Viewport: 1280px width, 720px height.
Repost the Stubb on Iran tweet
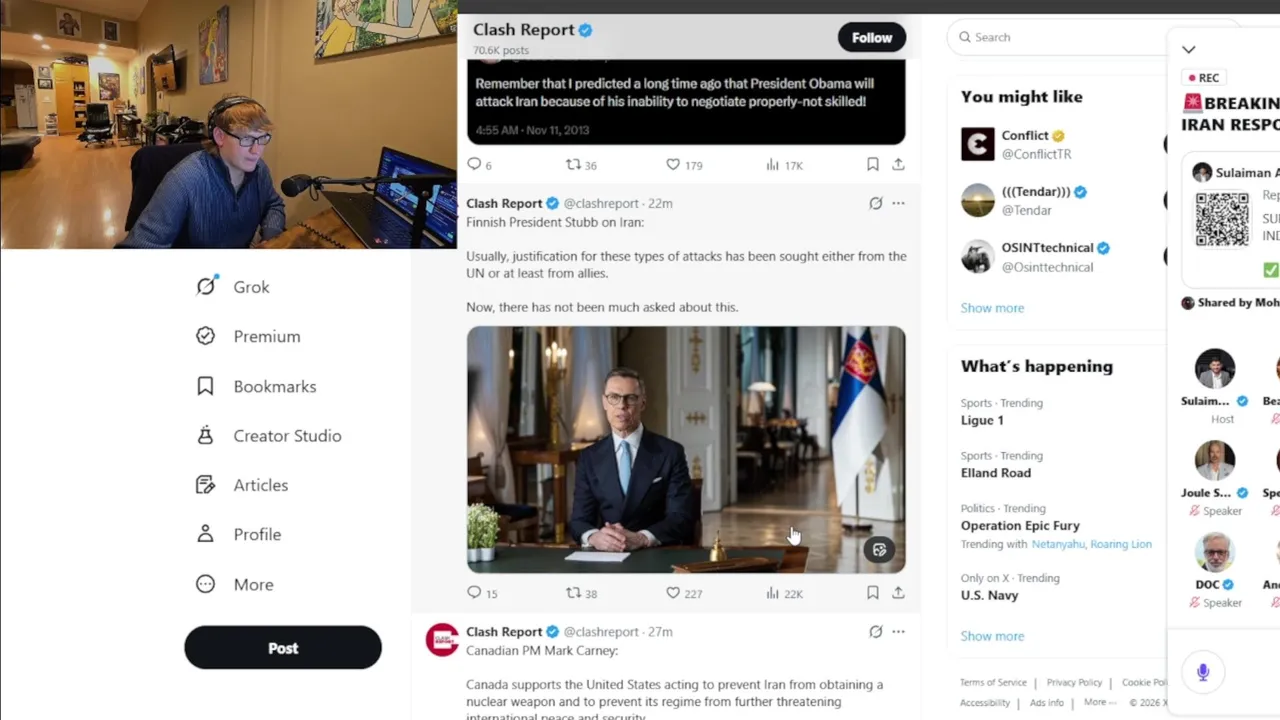pos(581,593)
